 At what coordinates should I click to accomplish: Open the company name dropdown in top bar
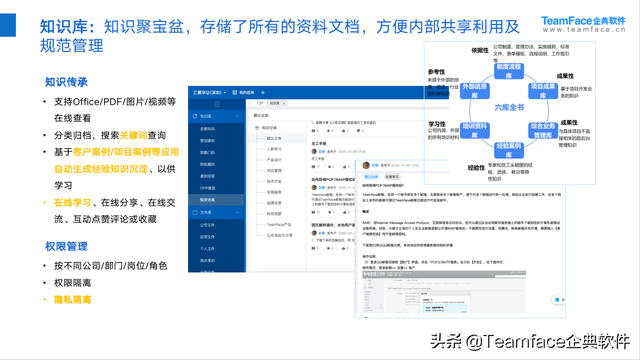click(x=210, y=93)
